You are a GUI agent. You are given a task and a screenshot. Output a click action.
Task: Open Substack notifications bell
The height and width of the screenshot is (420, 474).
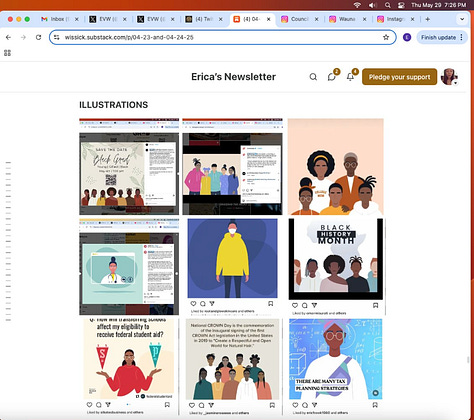click(350, 77)
